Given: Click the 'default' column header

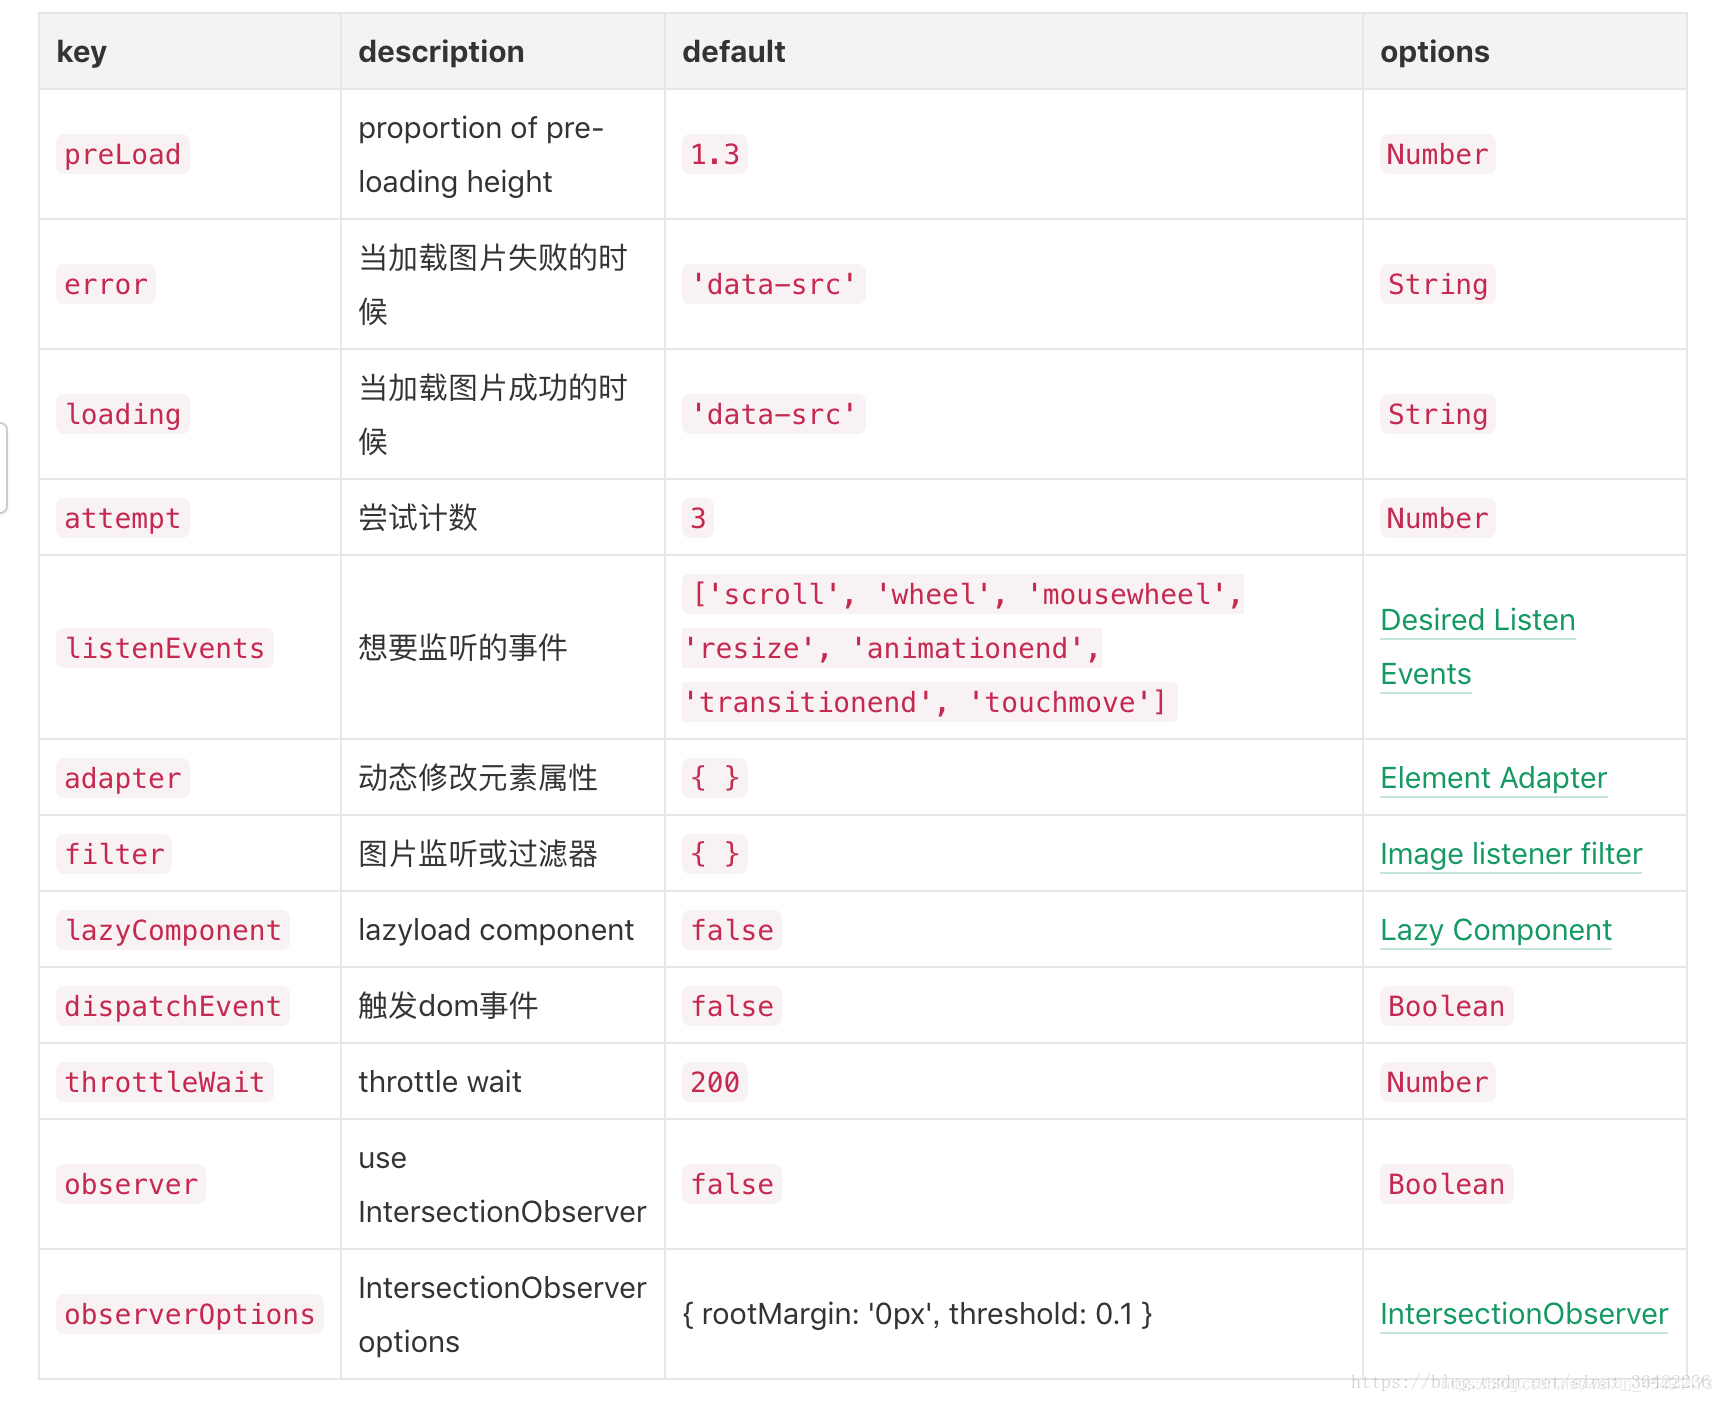Looking at the screenshot, I should click(x=733, y=52).
